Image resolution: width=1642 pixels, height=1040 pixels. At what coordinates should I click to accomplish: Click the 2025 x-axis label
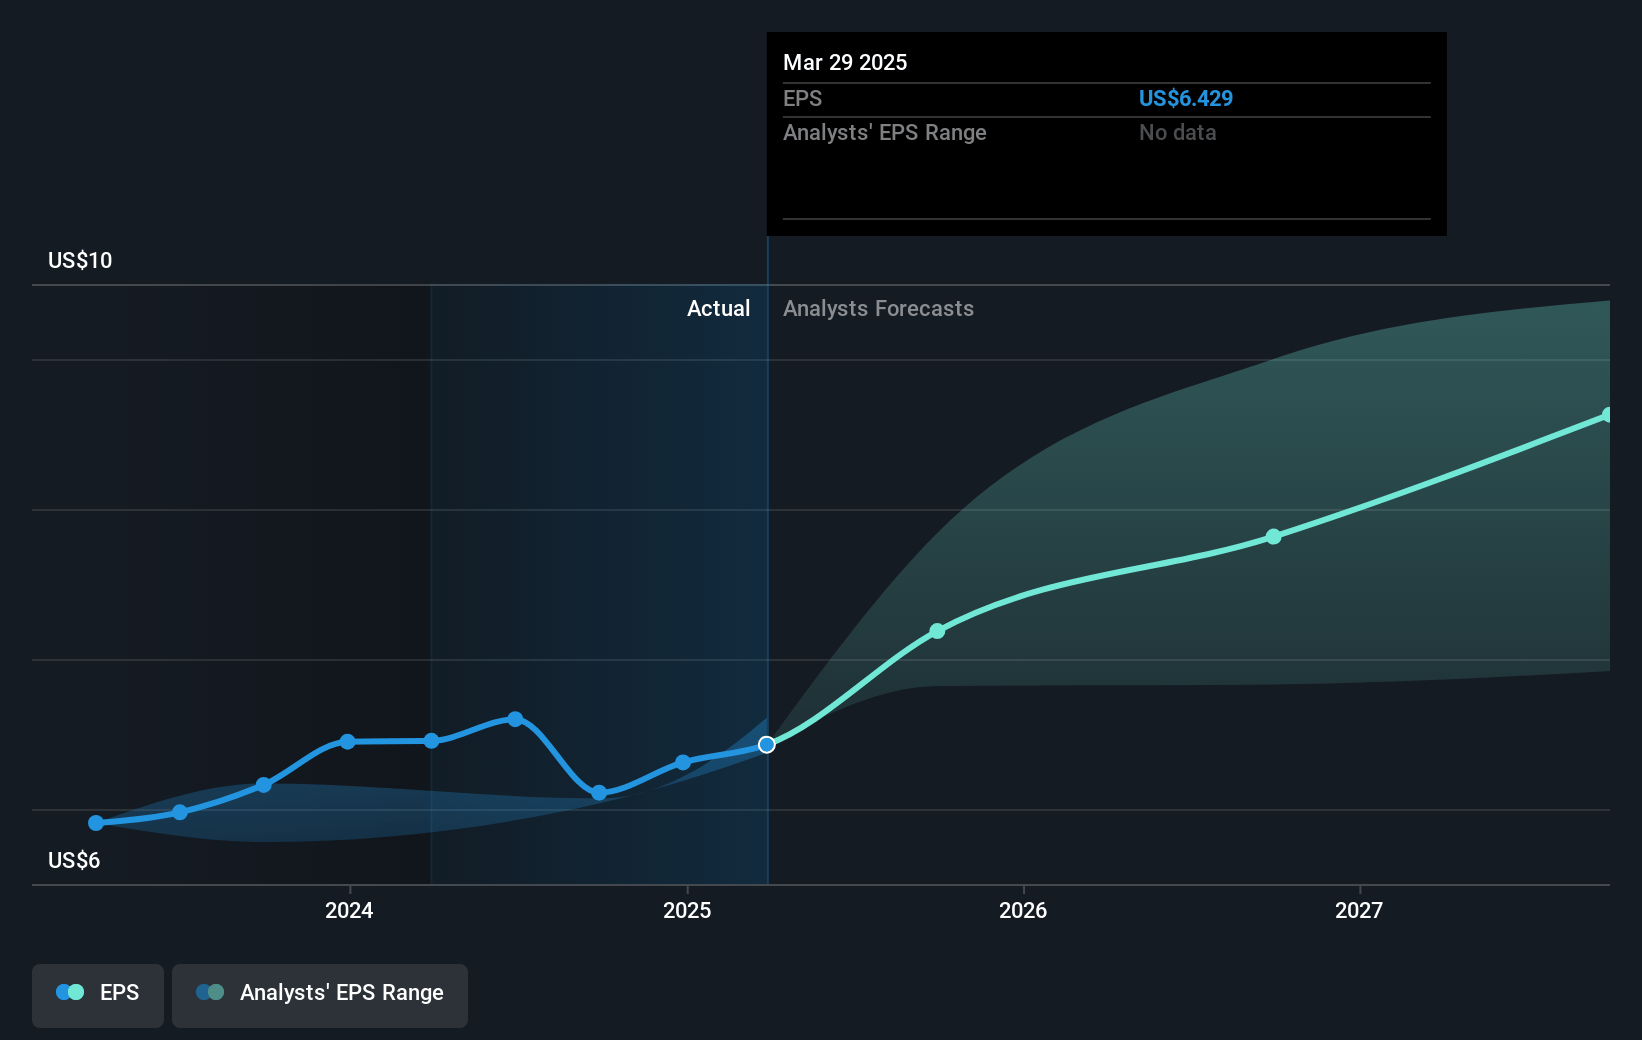687,910
